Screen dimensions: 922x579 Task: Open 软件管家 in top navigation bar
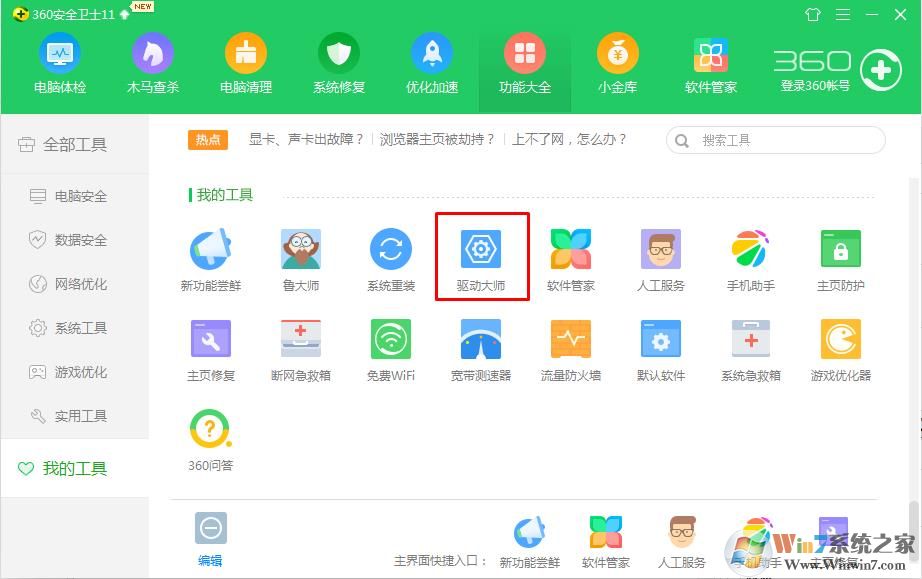(711, 64)
